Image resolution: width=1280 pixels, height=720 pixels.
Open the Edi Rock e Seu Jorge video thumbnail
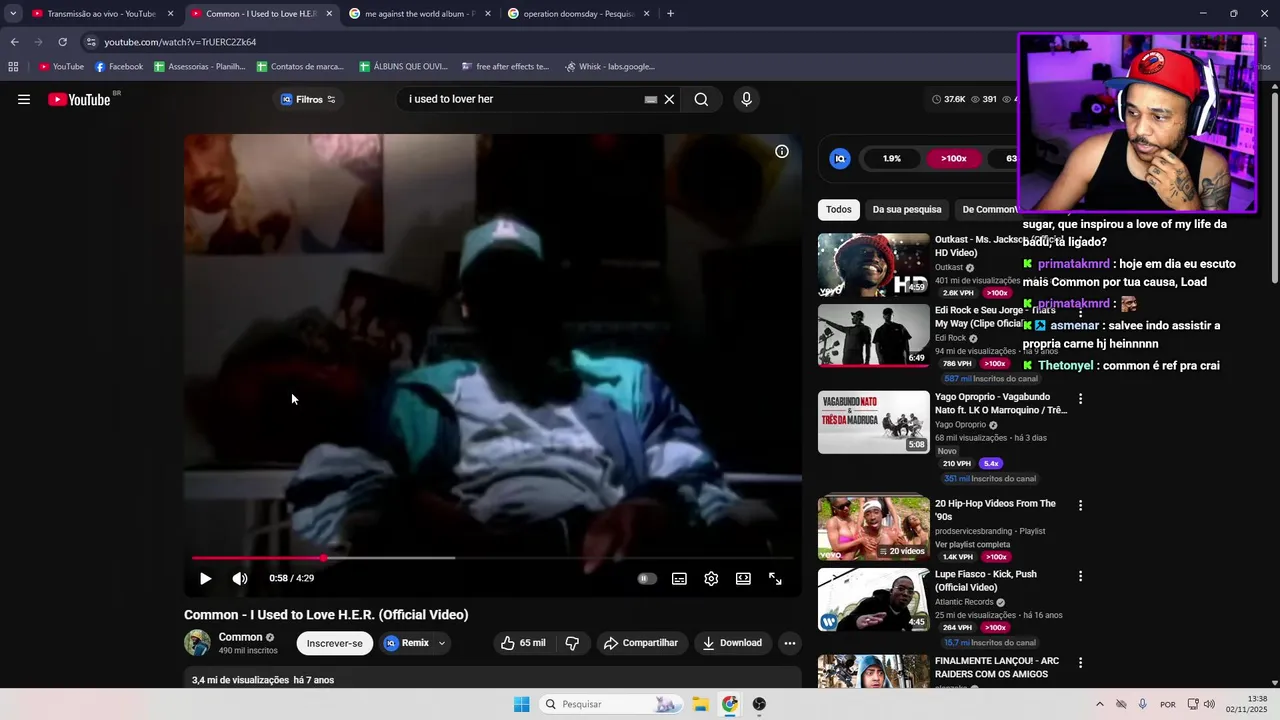[x=874, y=335]
